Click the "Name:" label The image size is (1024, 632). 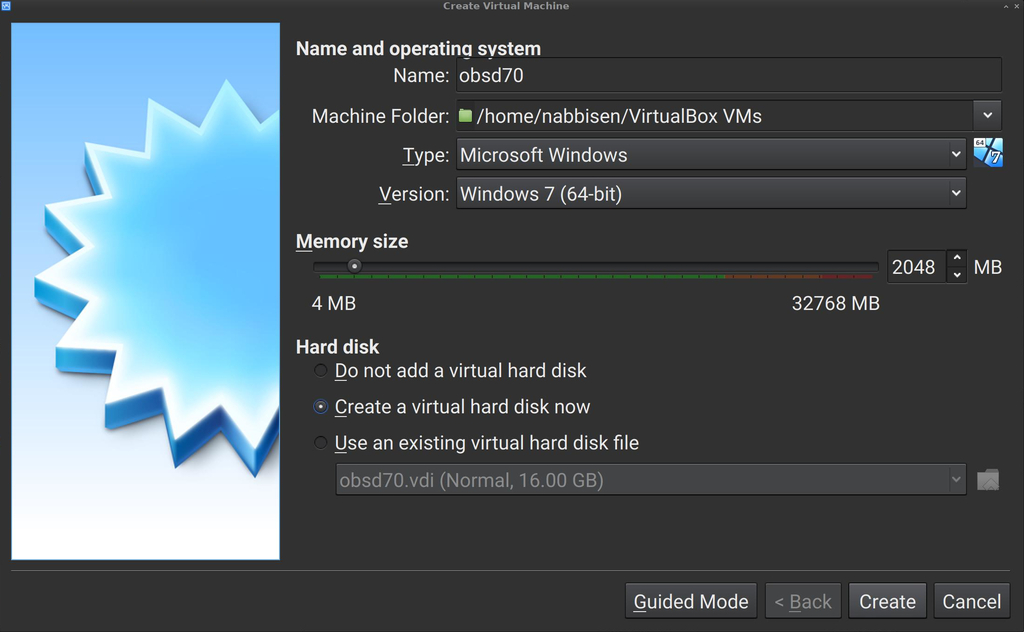[x=421, y=76]
